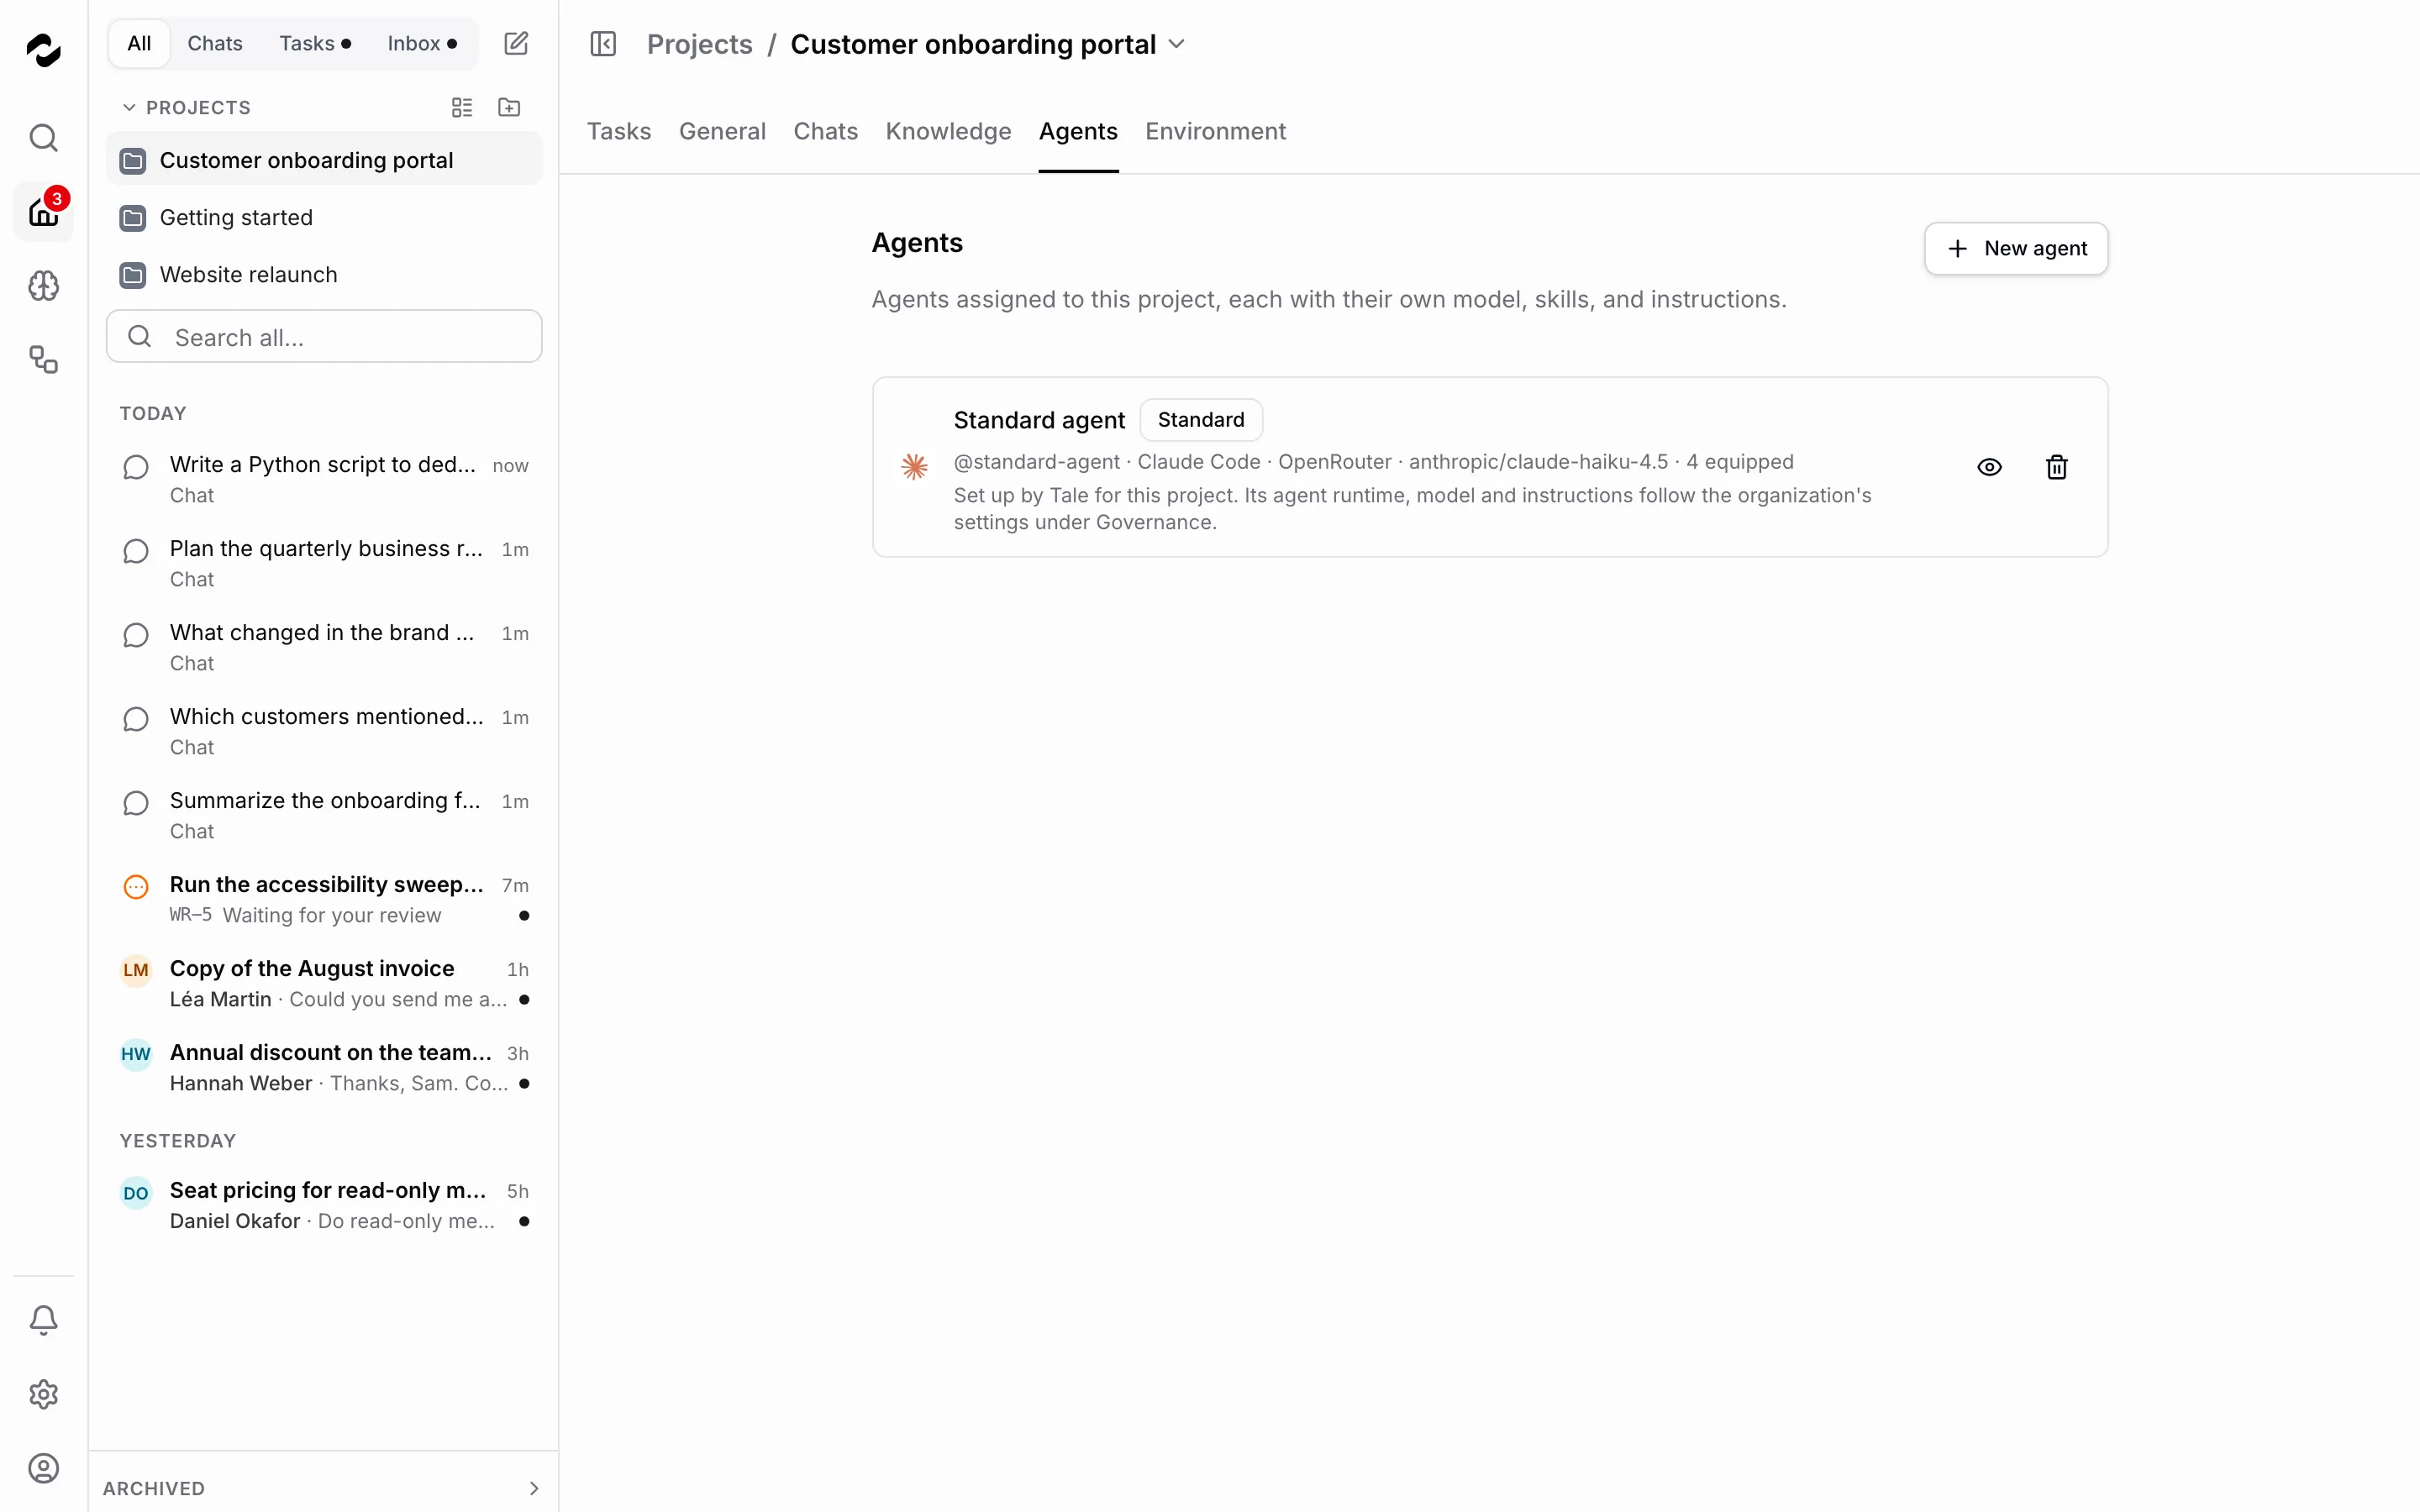Switch to the Environment tab
This screenshot has height=1512, width=2420.
click(x=1215, y=131)
